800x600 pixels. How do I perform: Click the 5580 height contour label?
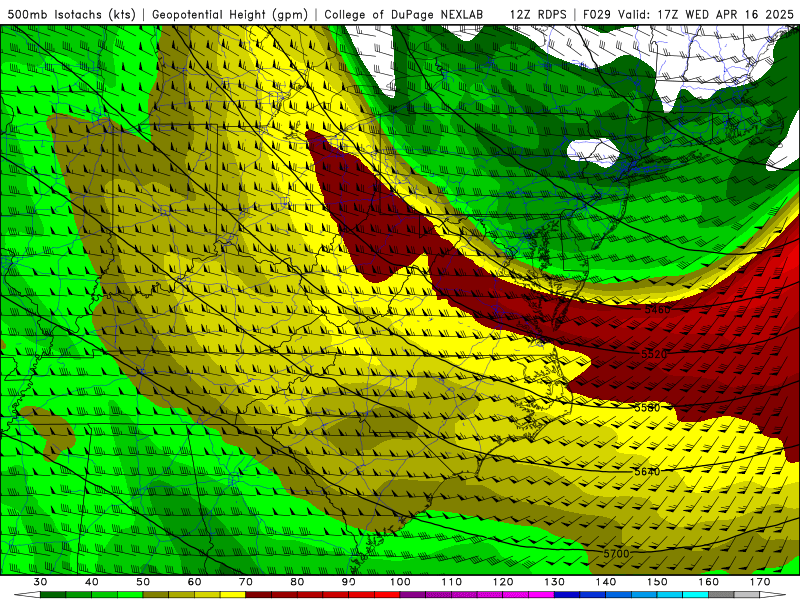click(x=647, y=407)
